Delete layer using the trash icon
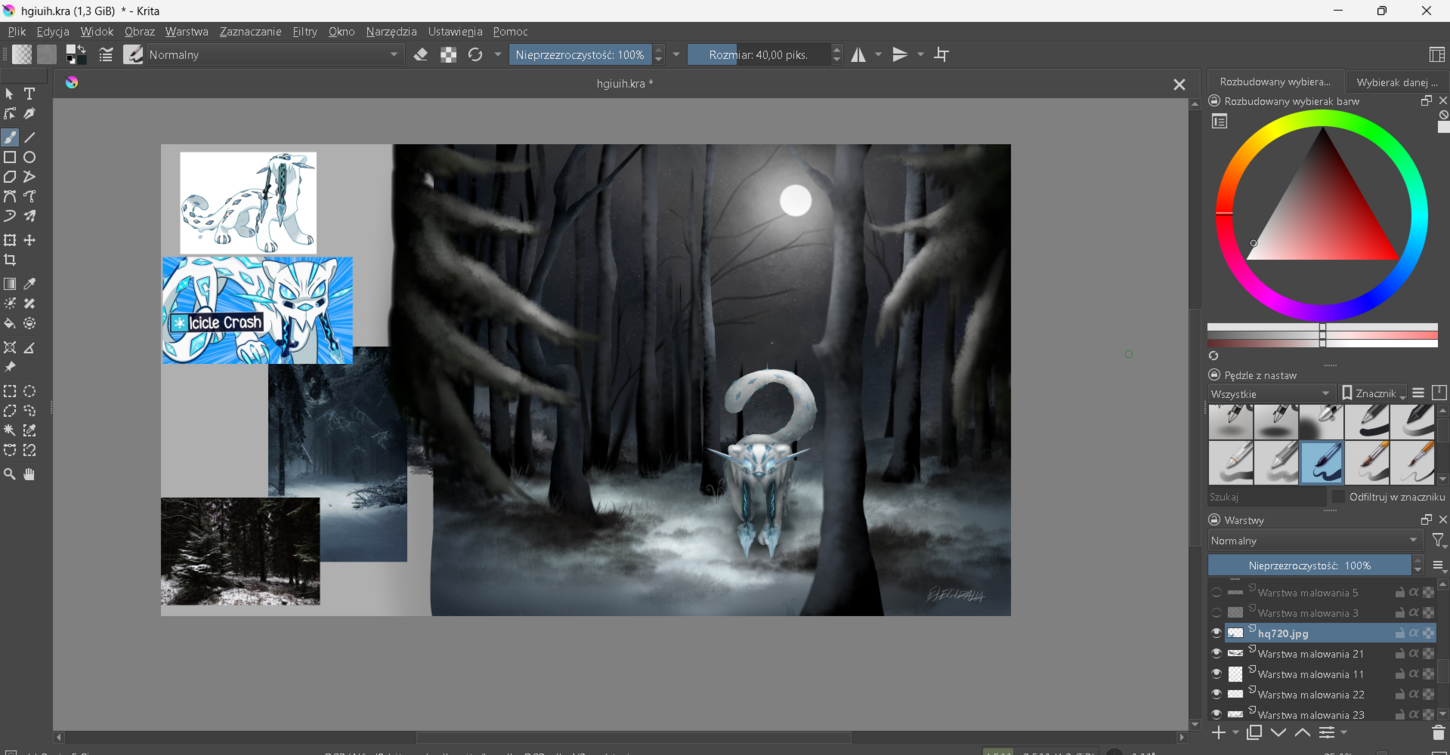 tap(1438, 733)
